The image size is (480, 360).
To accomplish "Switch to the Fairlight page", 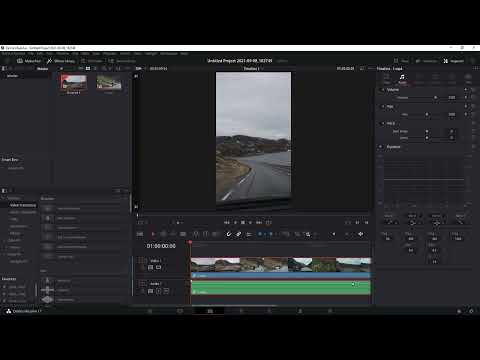I will pos(300,311).
